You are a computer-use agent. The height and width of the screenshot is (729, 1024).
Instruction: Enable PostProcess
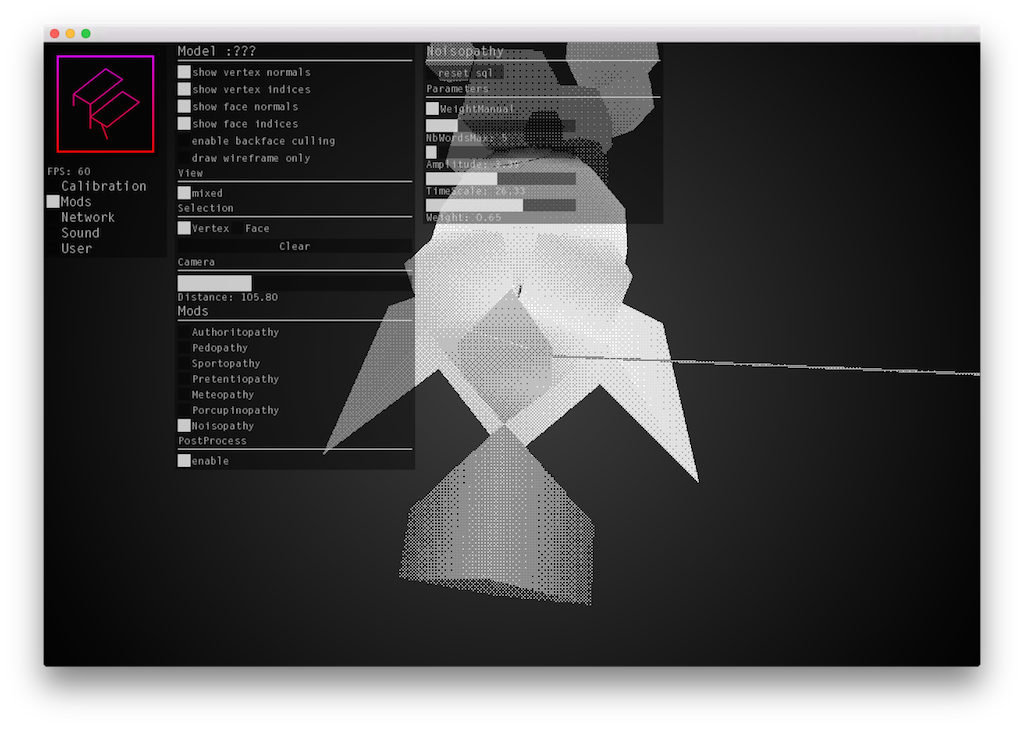[x=184, y=460]
